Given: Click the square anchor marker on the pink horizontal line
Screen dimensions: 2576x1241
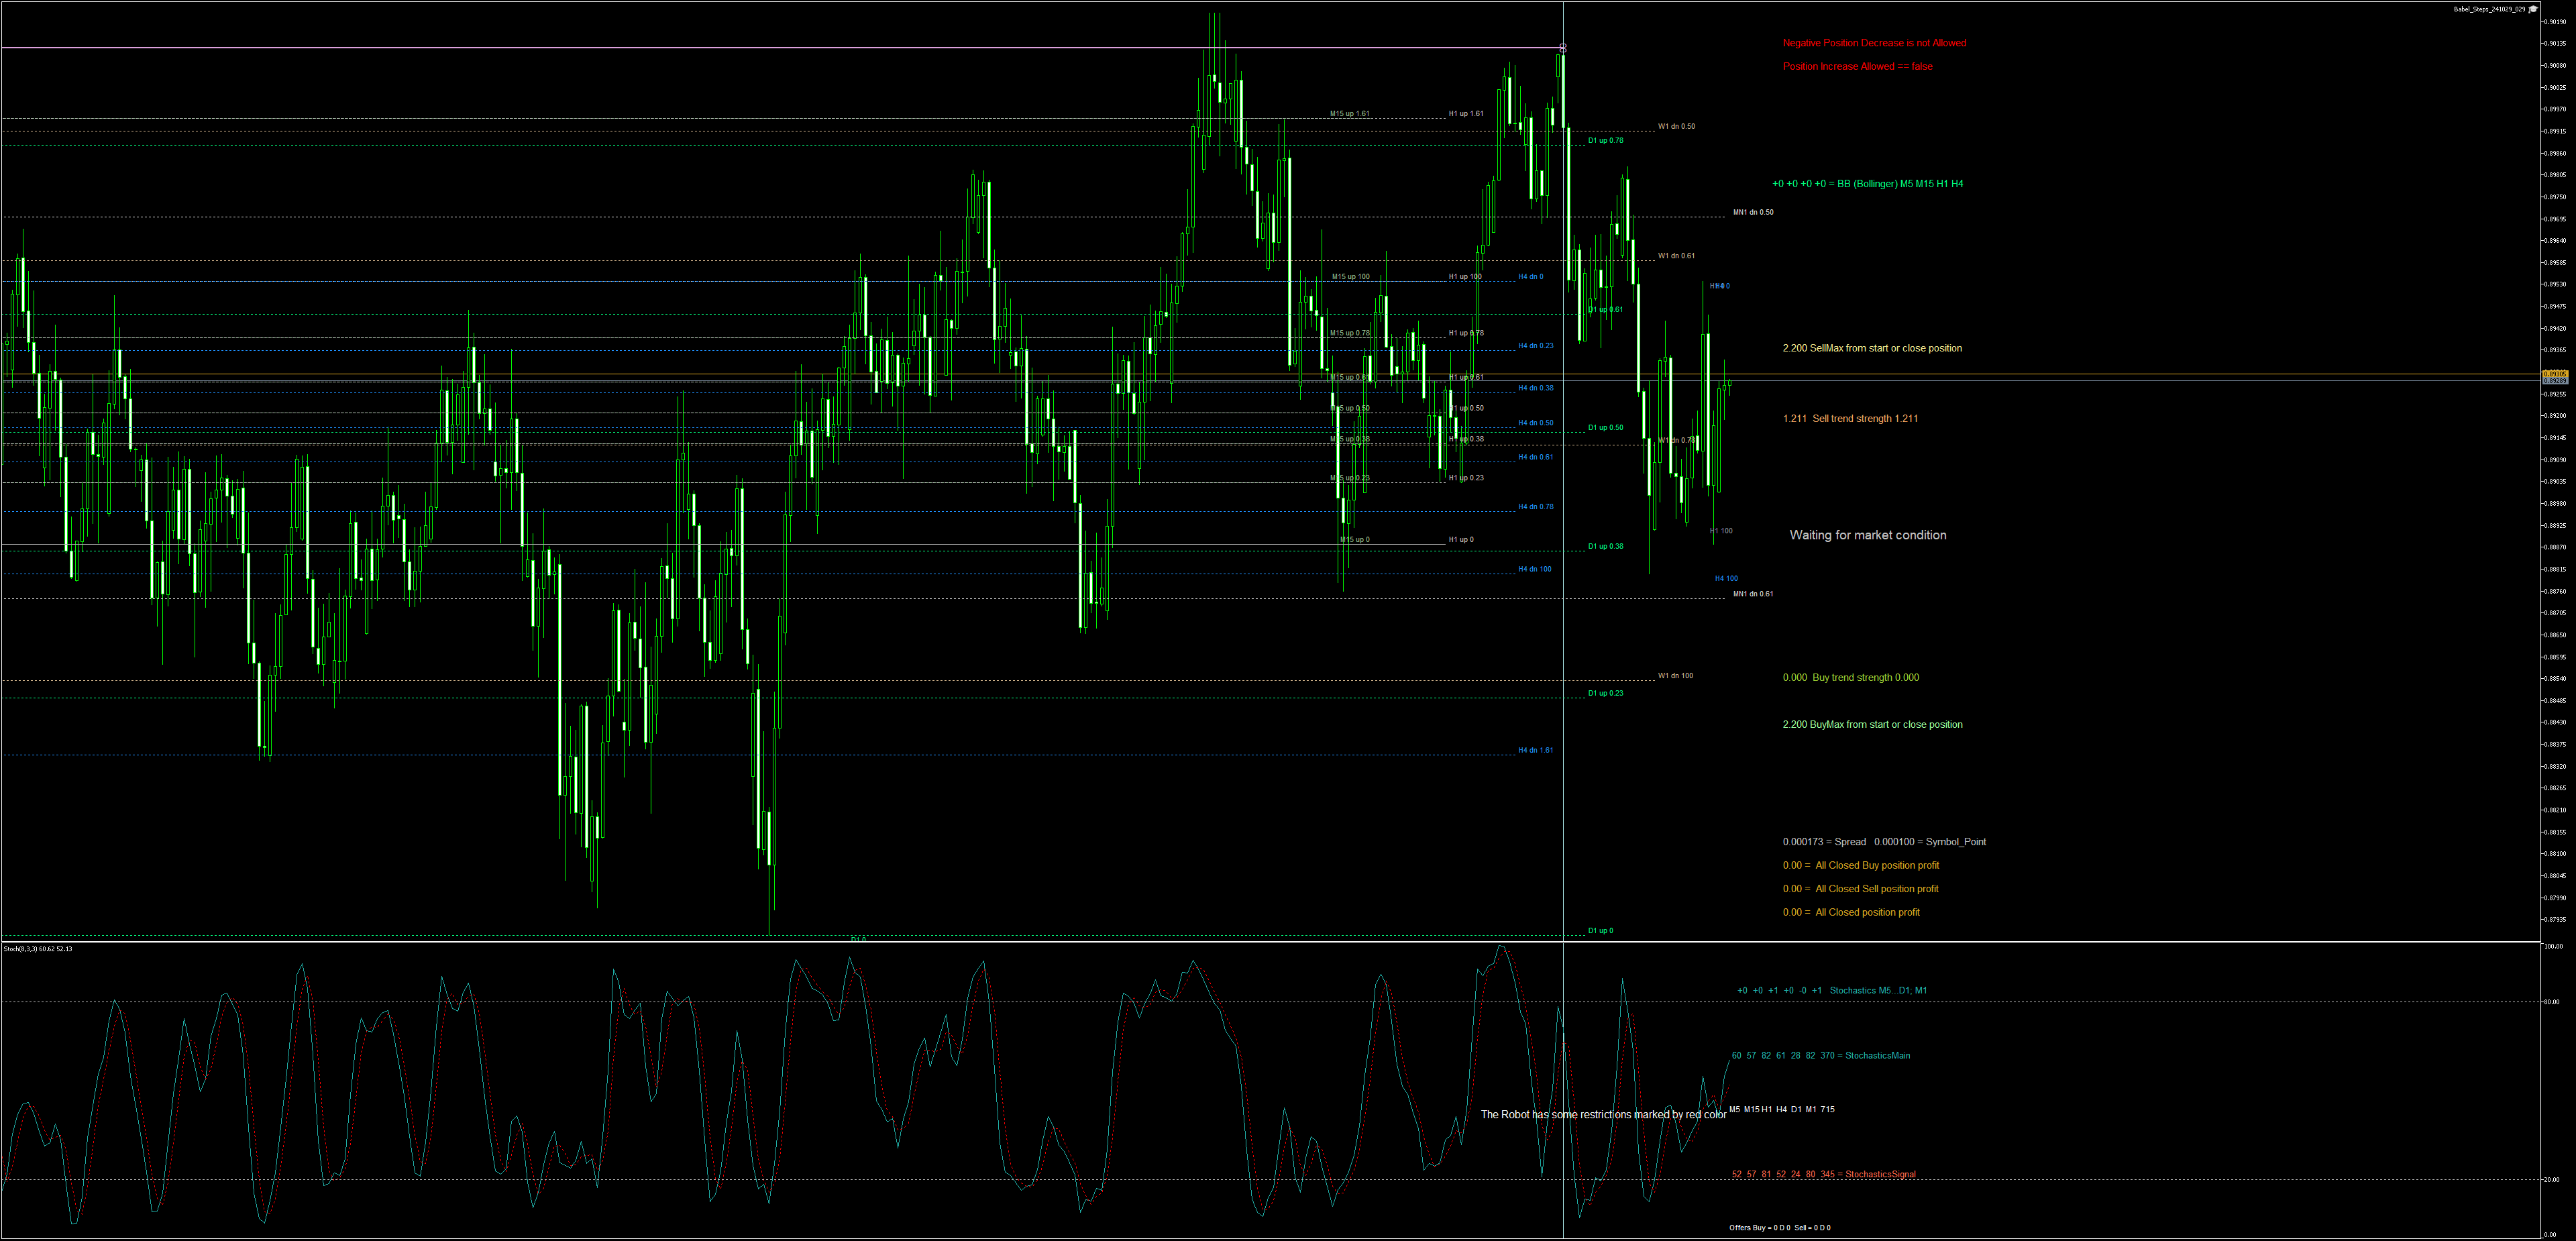Looking at the screenshot, I should pos(1563,47).
